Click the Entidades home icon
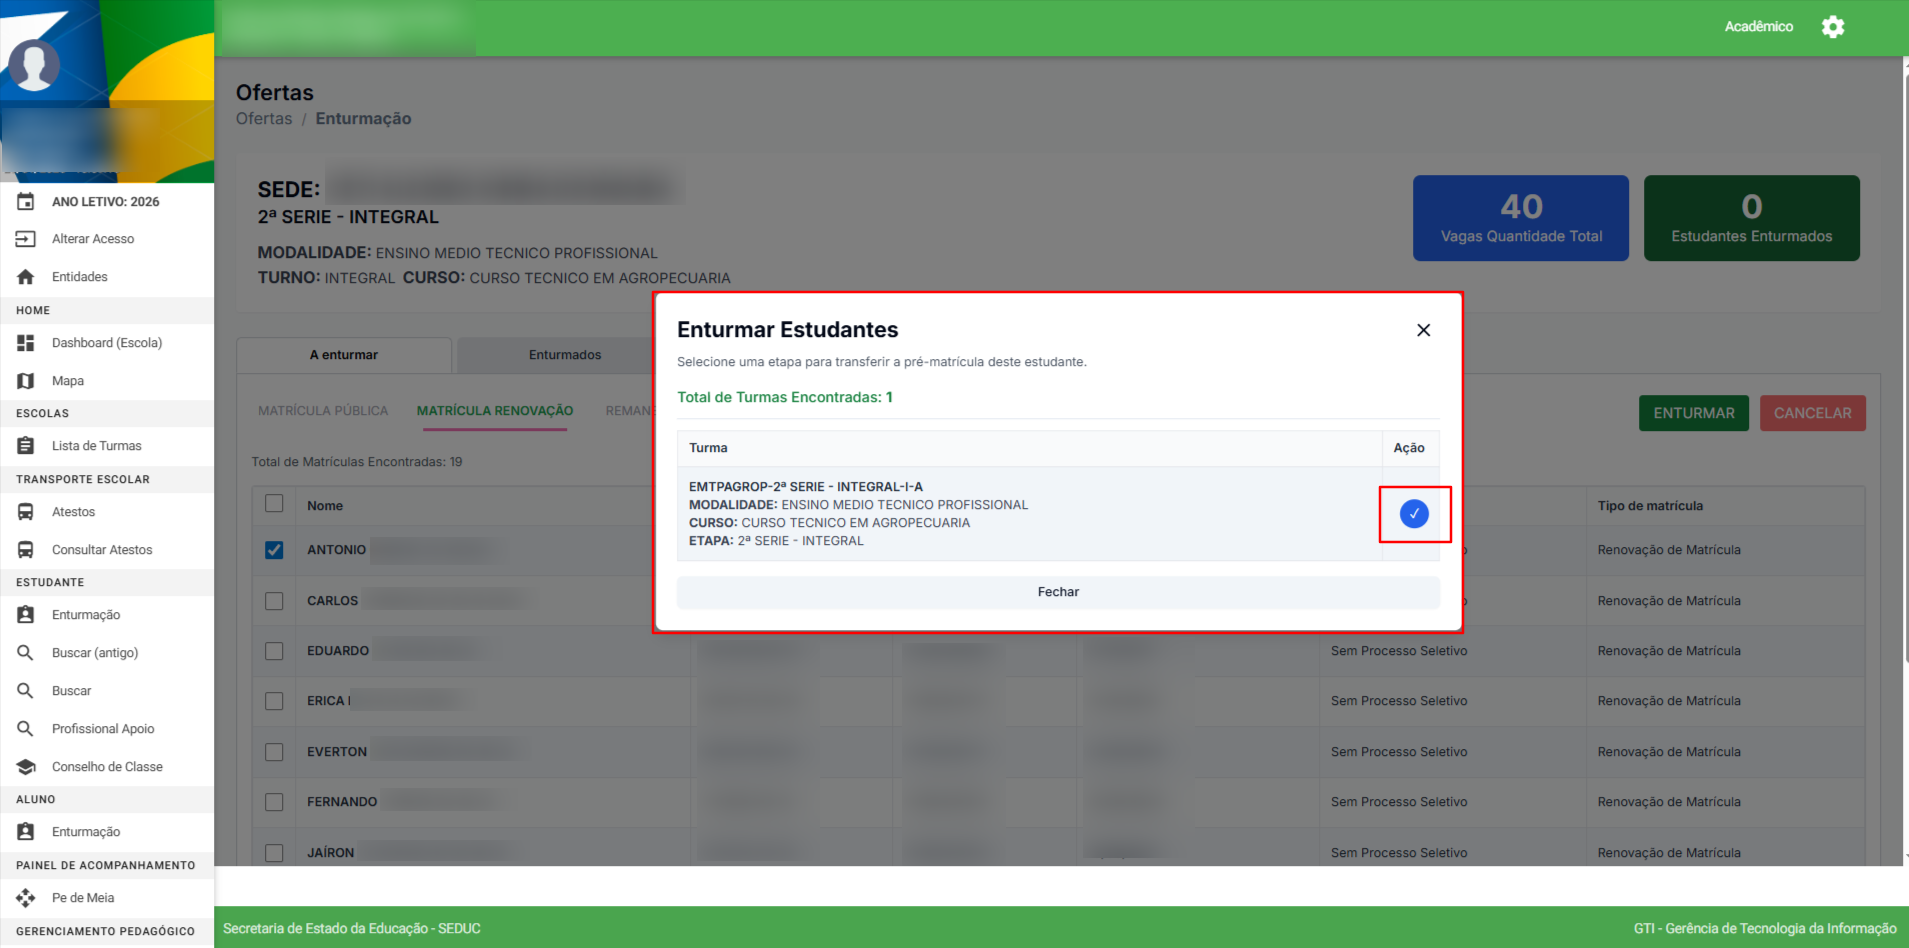The height and width of the screenshot is (948, 1909). pos(26,277)
